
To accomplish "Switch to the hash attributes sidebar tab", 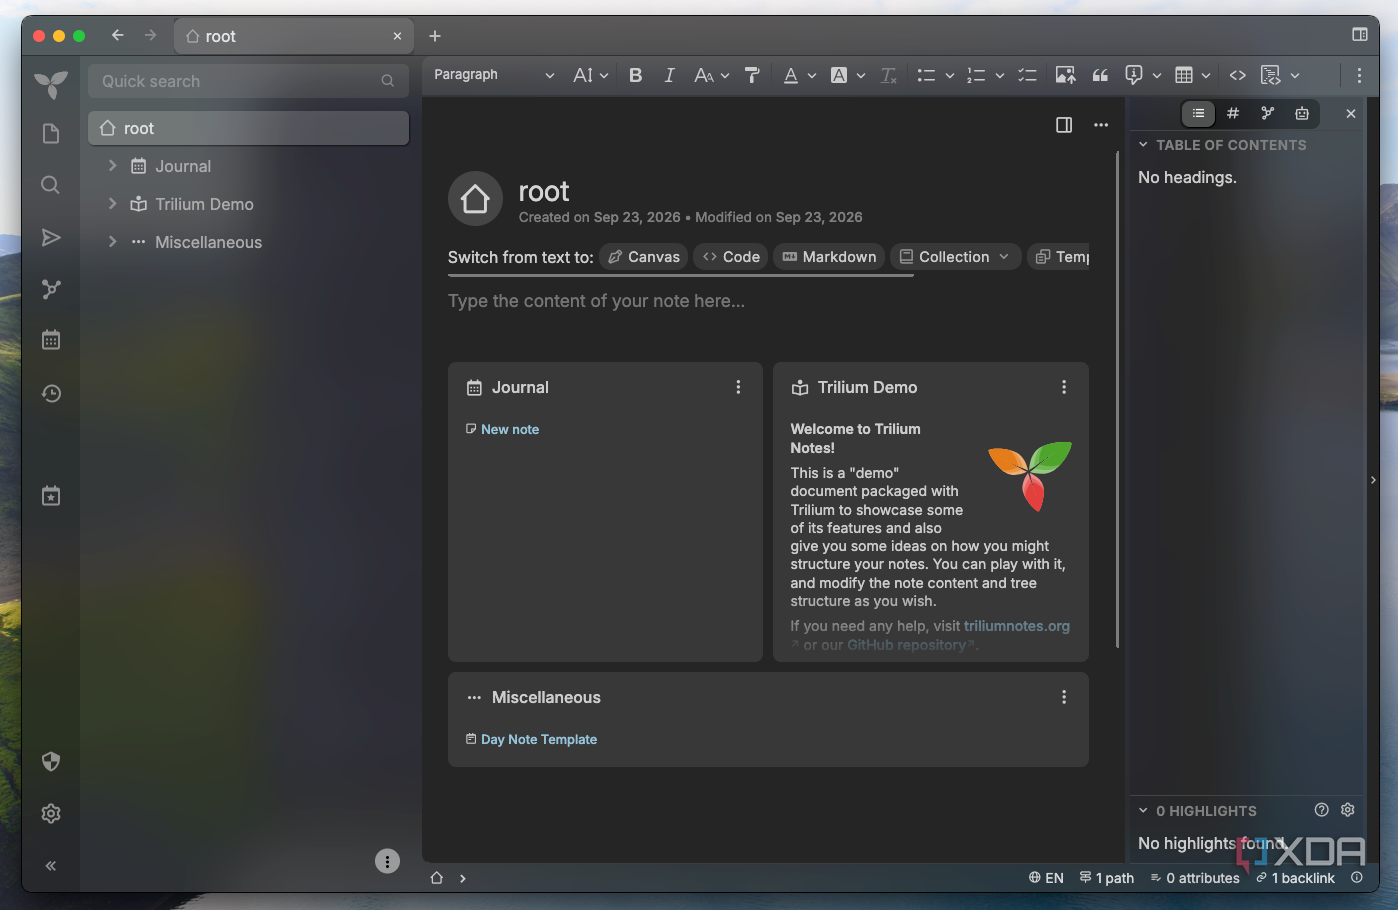I will [x=1233, y=113].
